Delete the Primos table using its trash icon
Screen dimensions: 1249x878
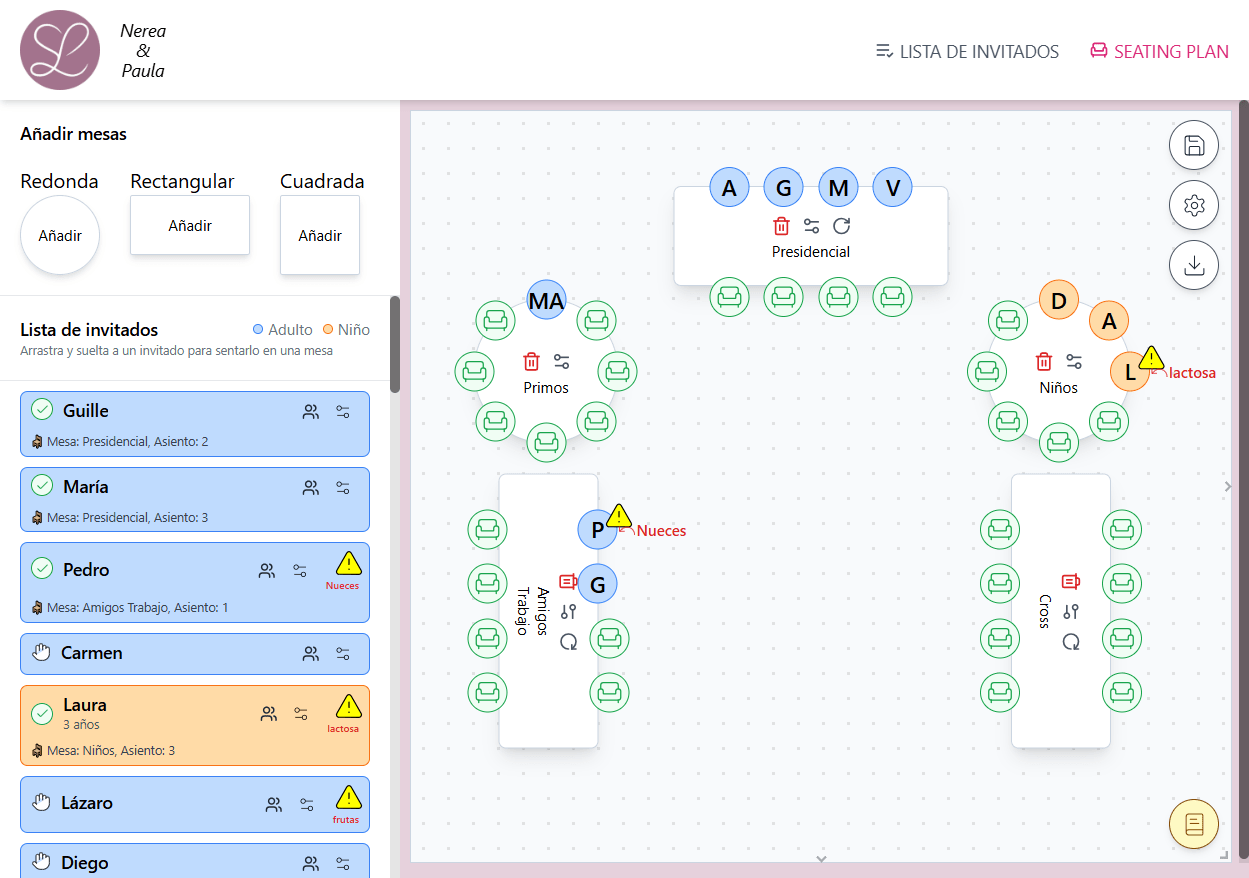tap(530, 360)
